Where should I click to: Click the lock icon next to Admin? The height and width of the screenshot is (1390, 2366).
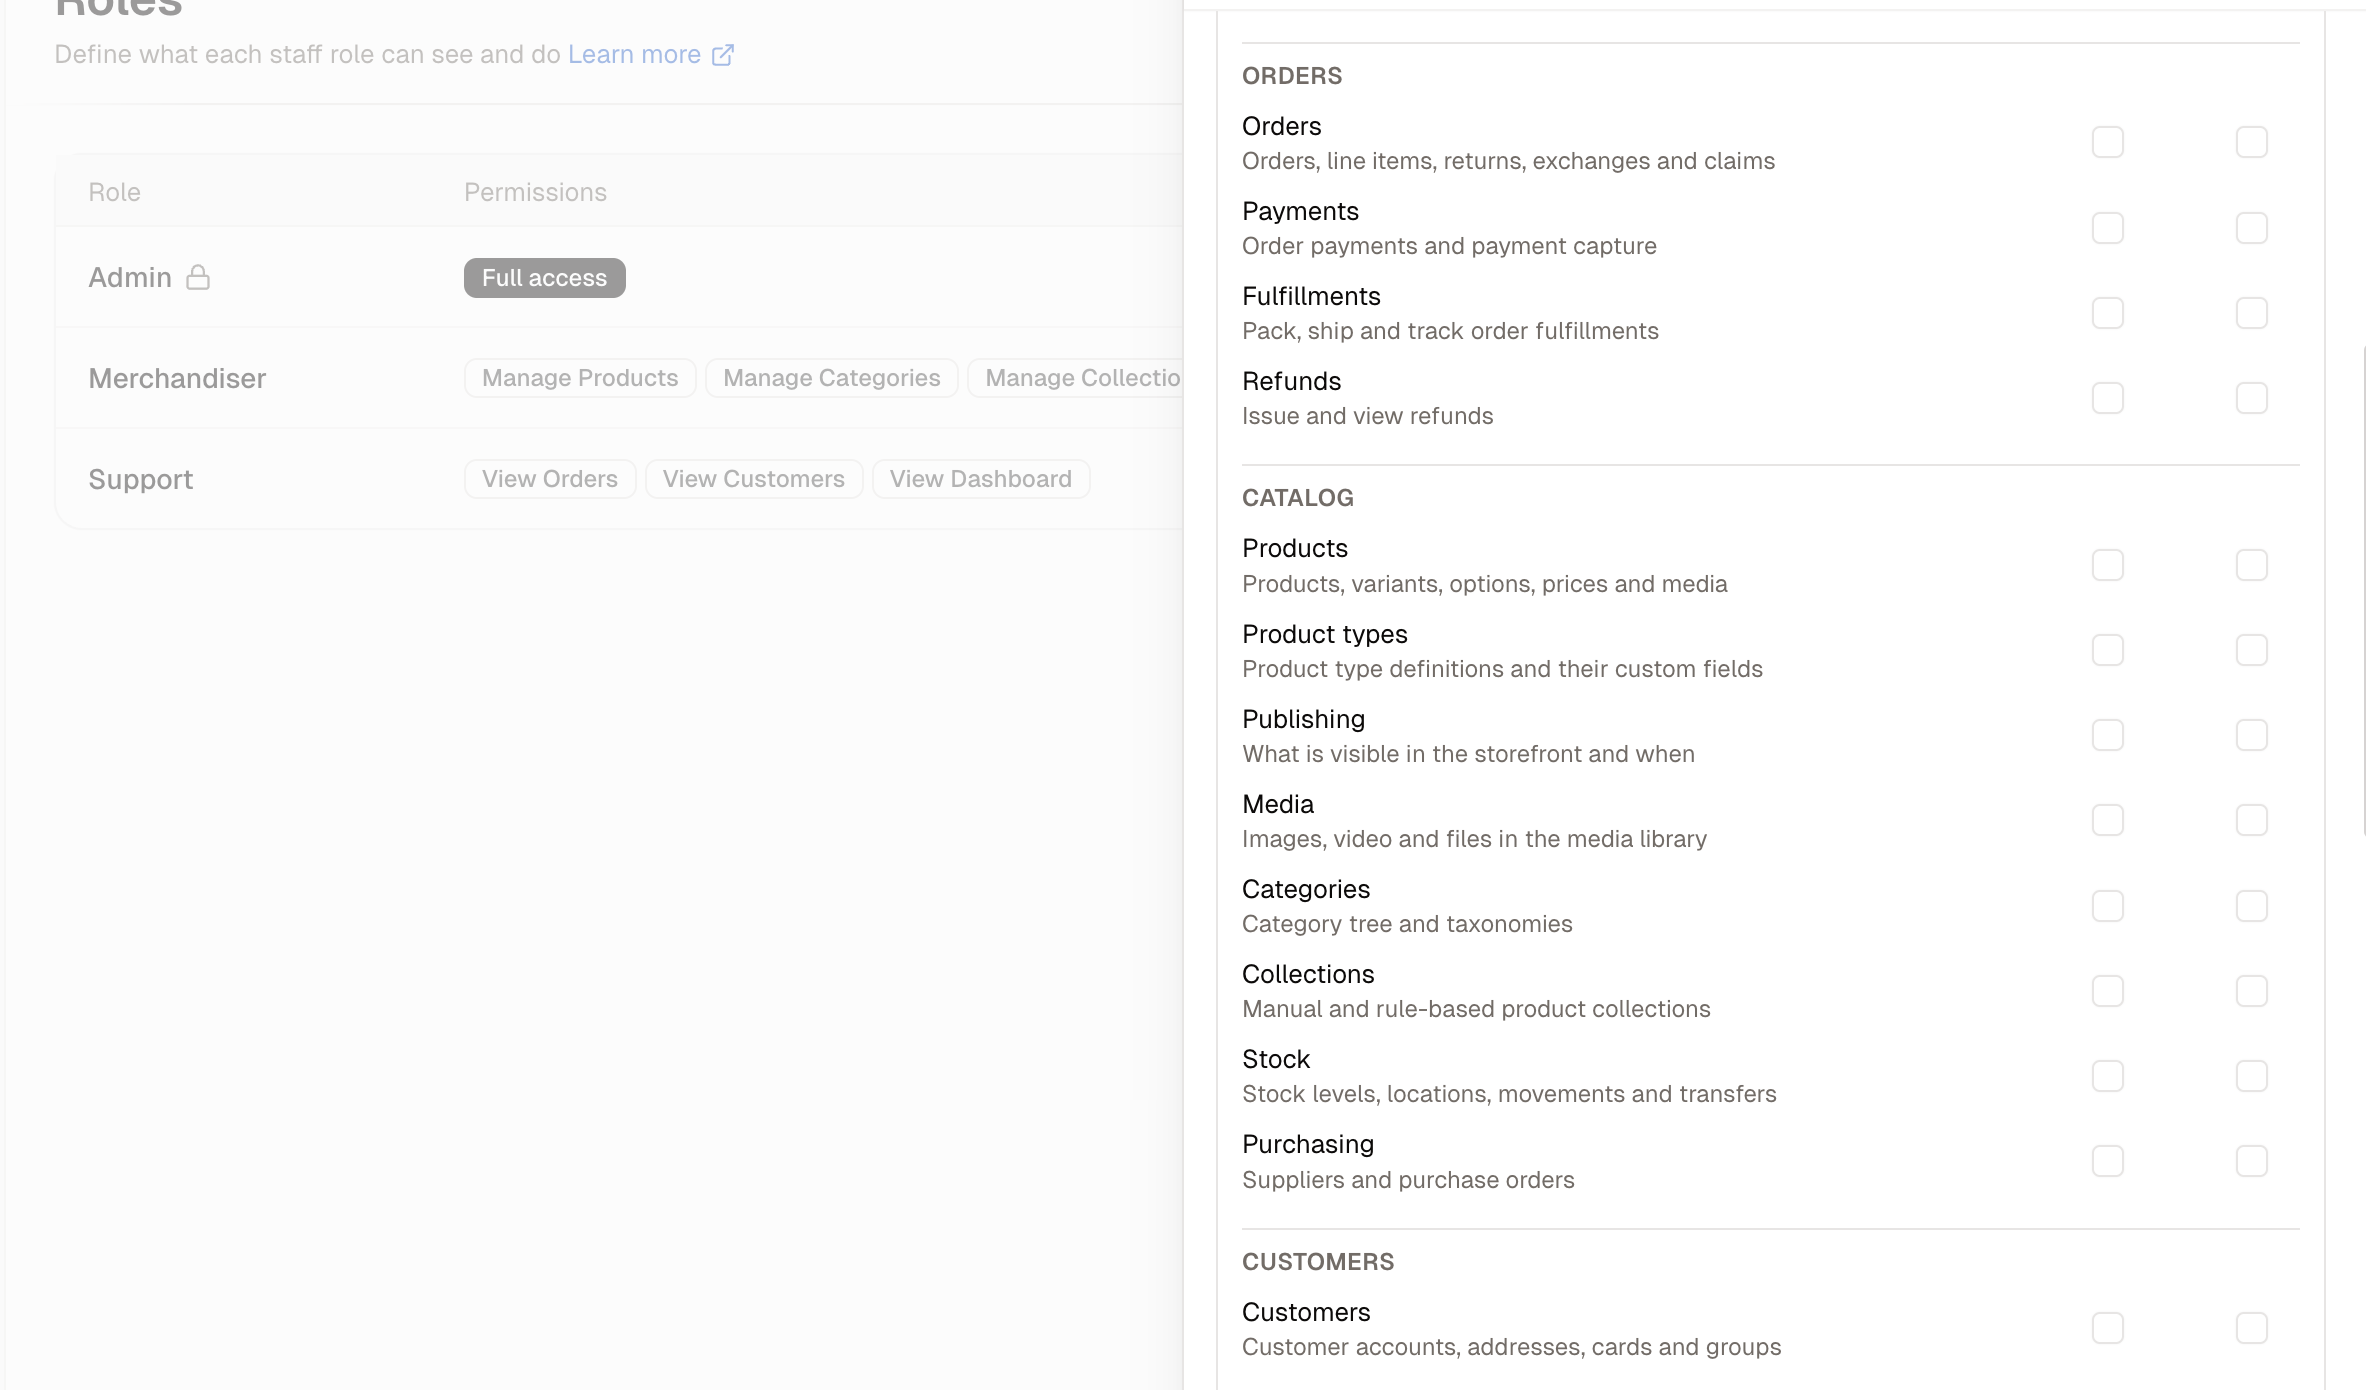coord(198,277)
